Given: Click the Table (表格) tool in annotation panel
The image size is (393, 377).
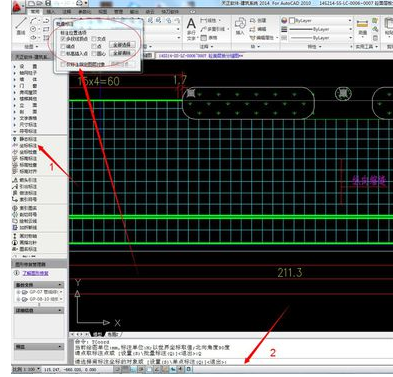Looking at the screenshot, I should [x=209, y=38].
